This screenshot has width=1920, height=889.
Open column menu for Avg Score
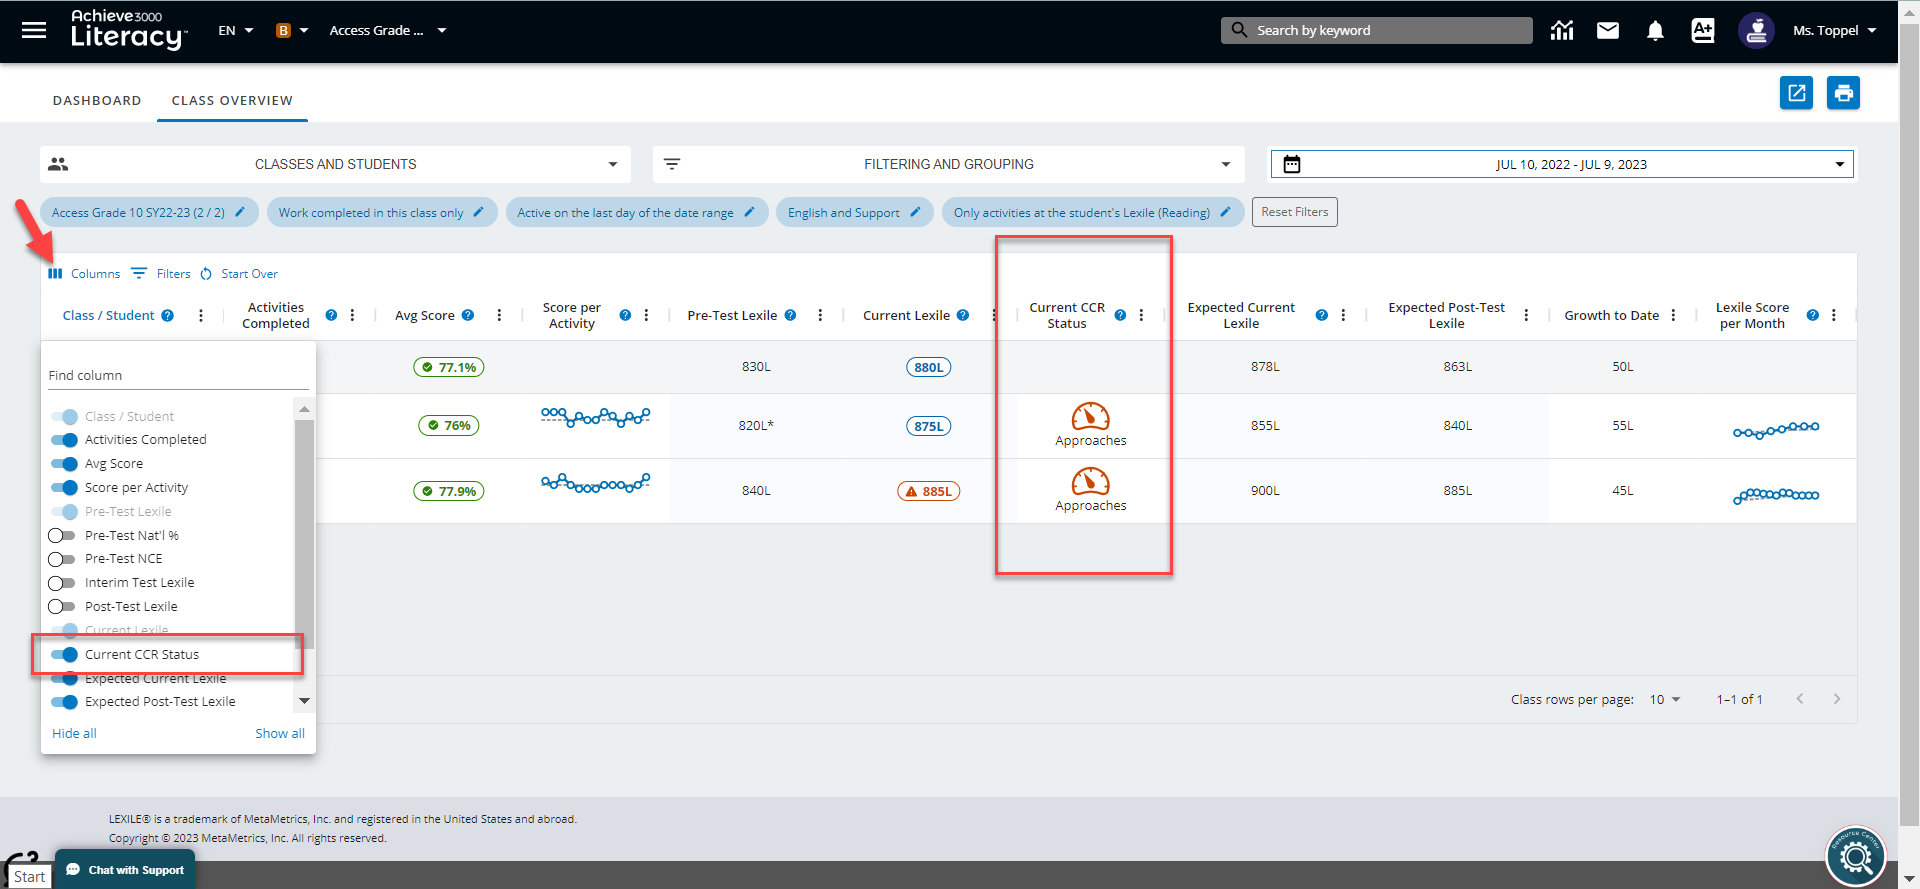tap(499, 315)
